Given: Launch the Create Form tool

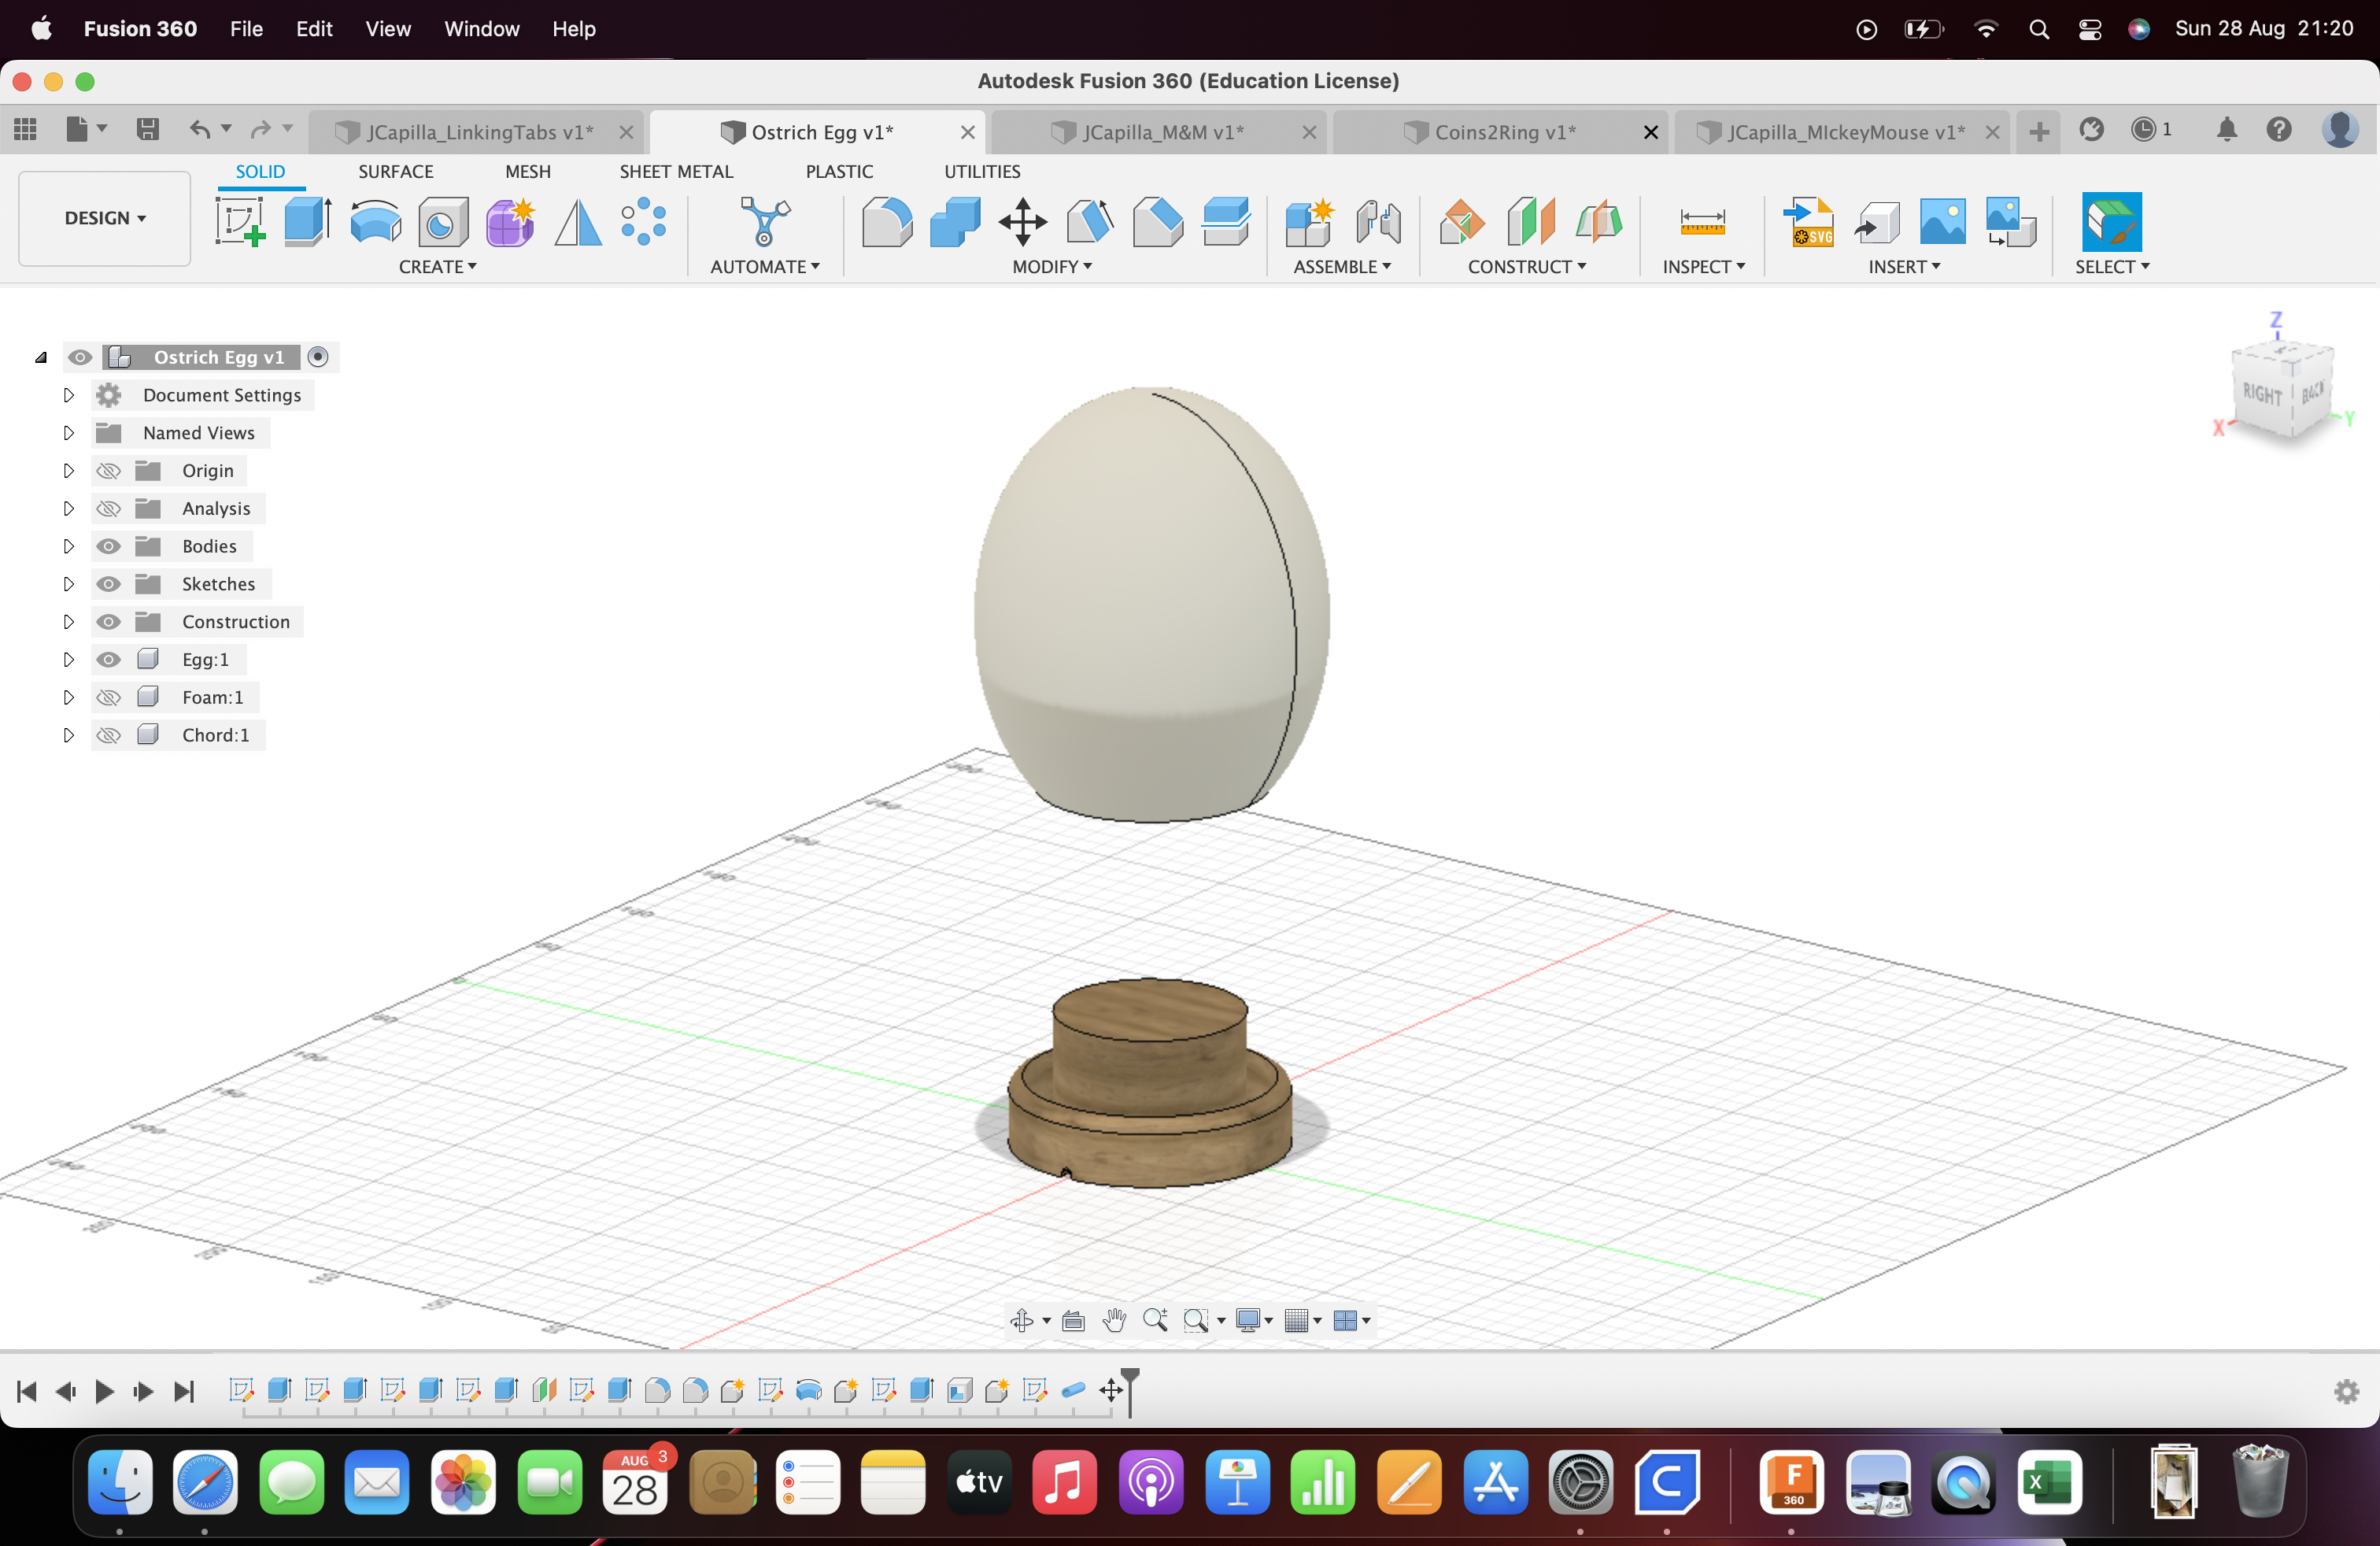Looking at the screenshot, I should (x=510, y=222).
